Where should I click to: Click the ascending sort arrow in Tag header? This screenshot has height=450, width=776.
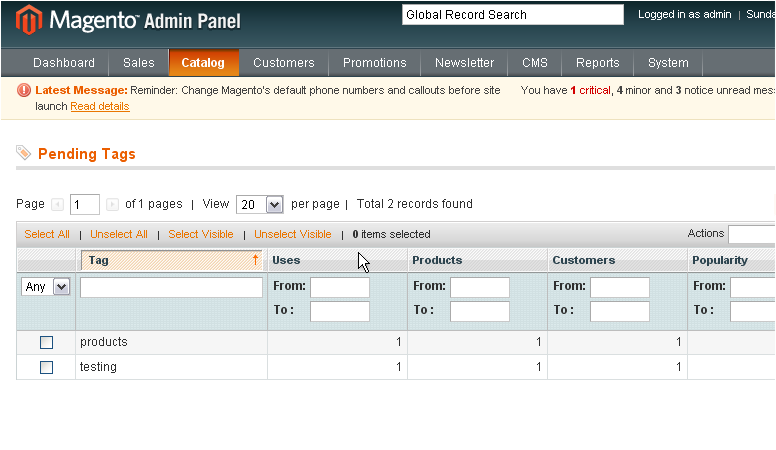coord(255,259)
